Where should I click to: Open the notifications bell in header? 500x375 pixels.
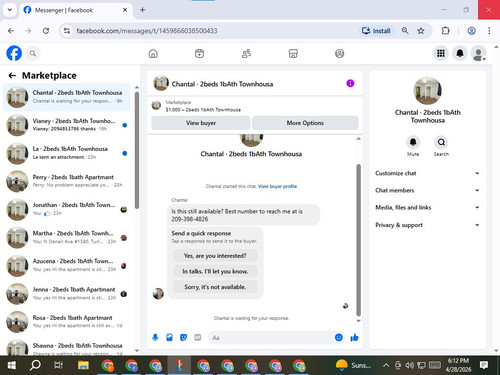point(460,53)
